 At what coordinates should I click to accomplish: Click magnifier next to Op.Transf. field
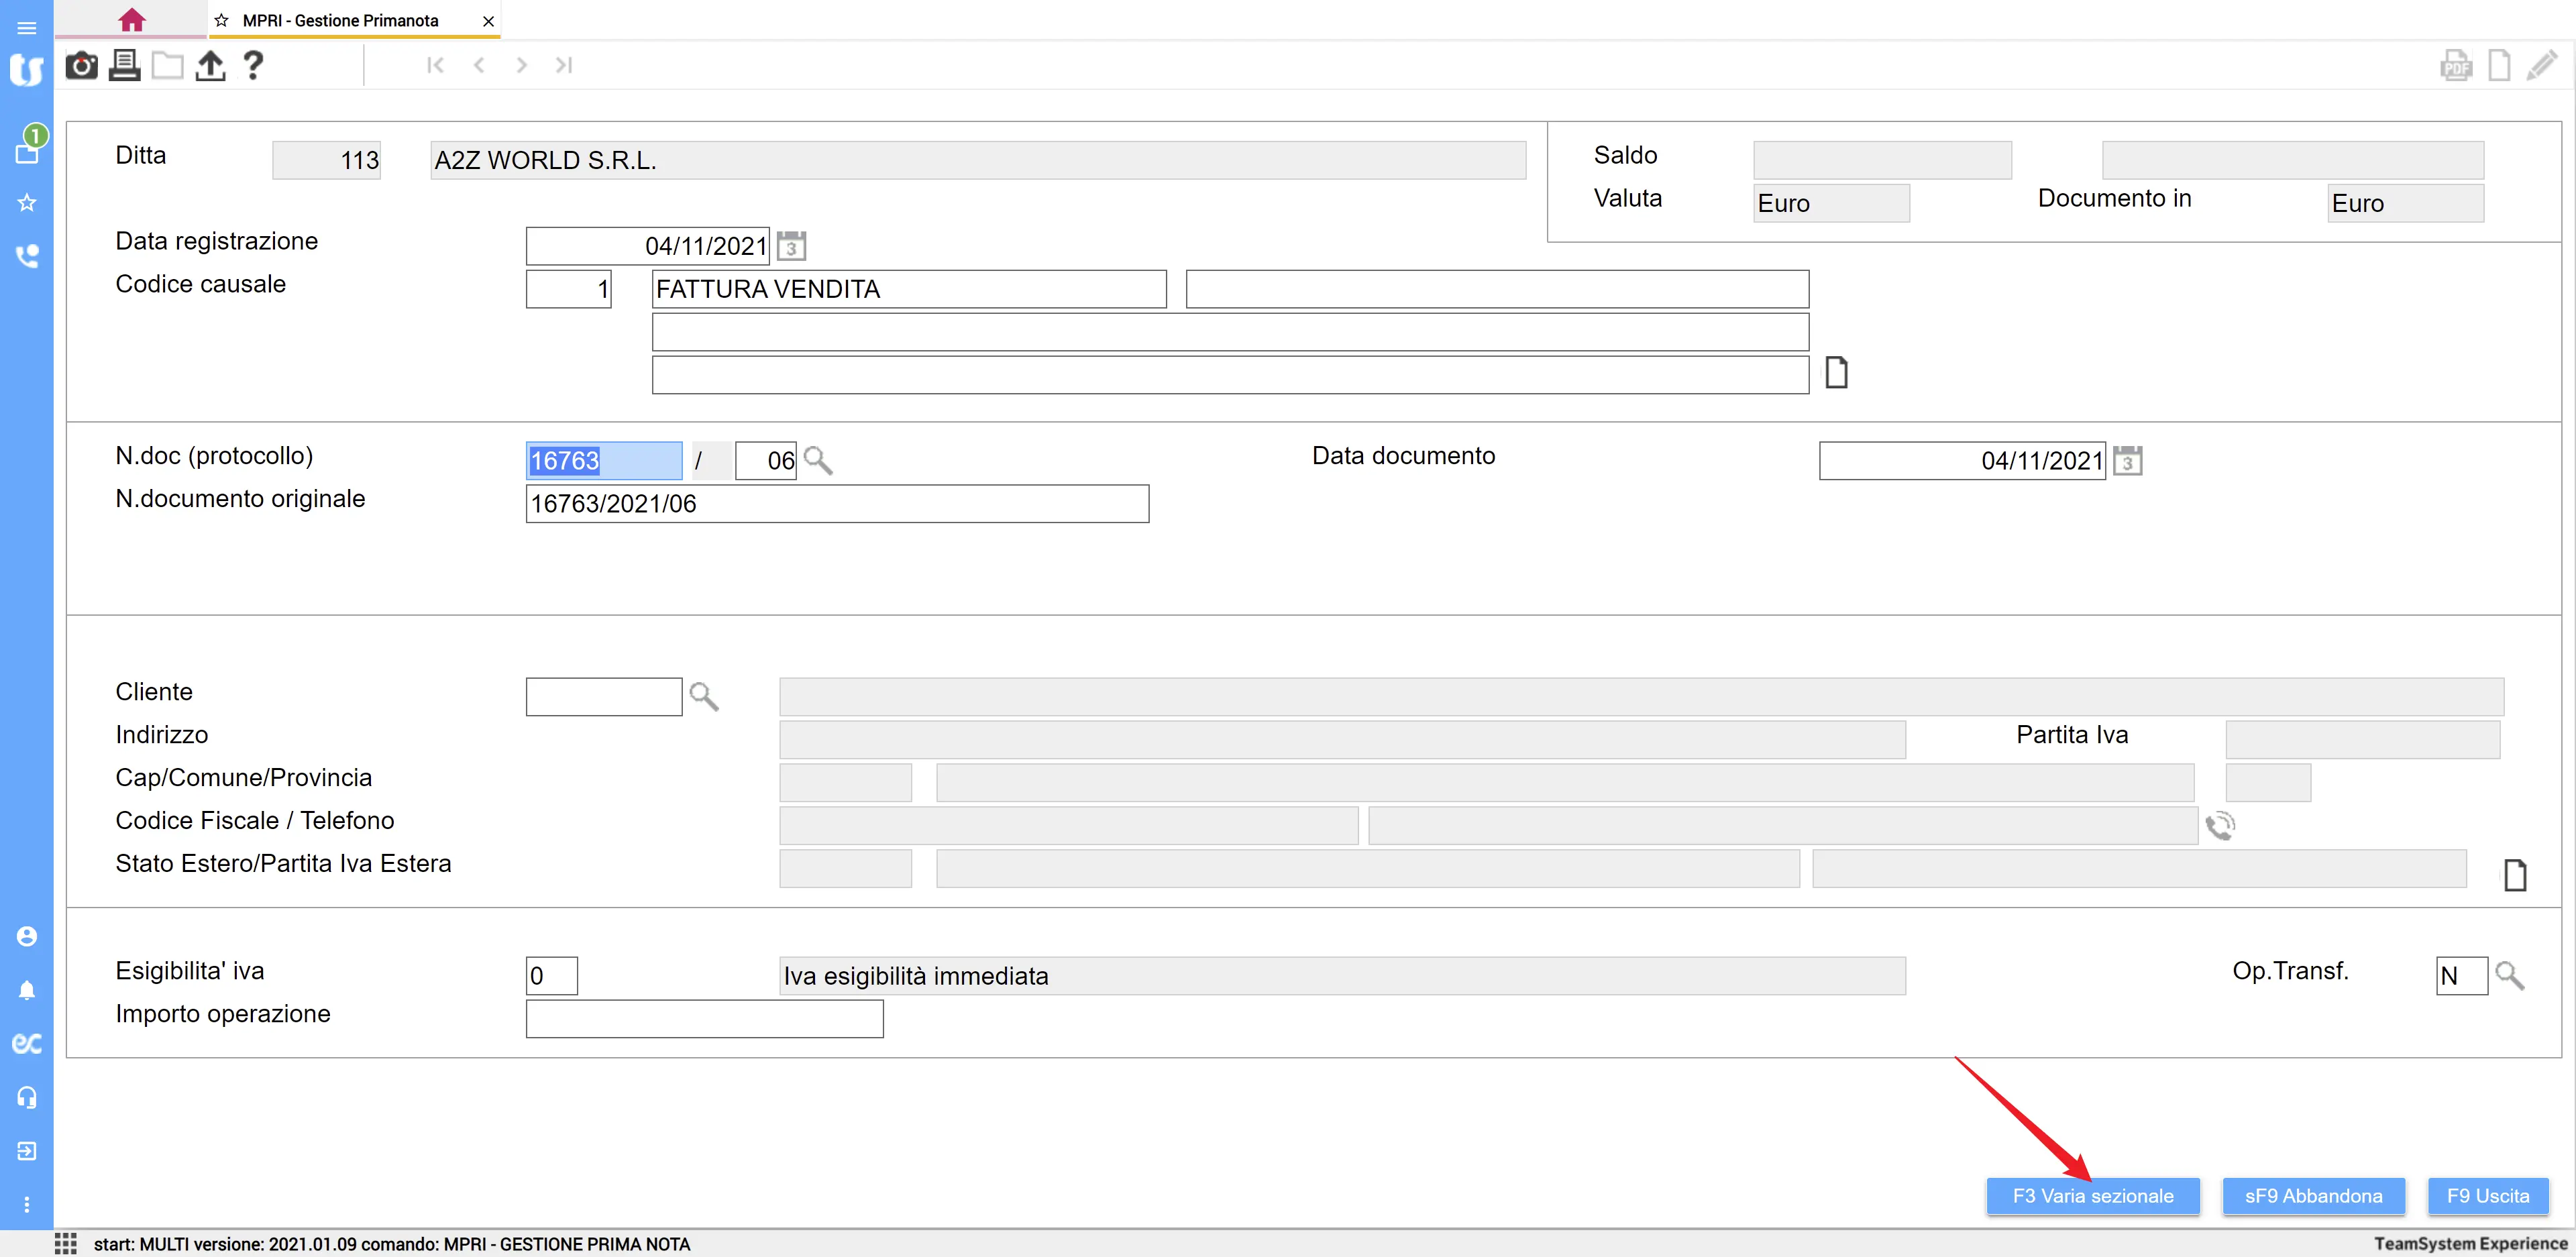tap(2509, 975)
